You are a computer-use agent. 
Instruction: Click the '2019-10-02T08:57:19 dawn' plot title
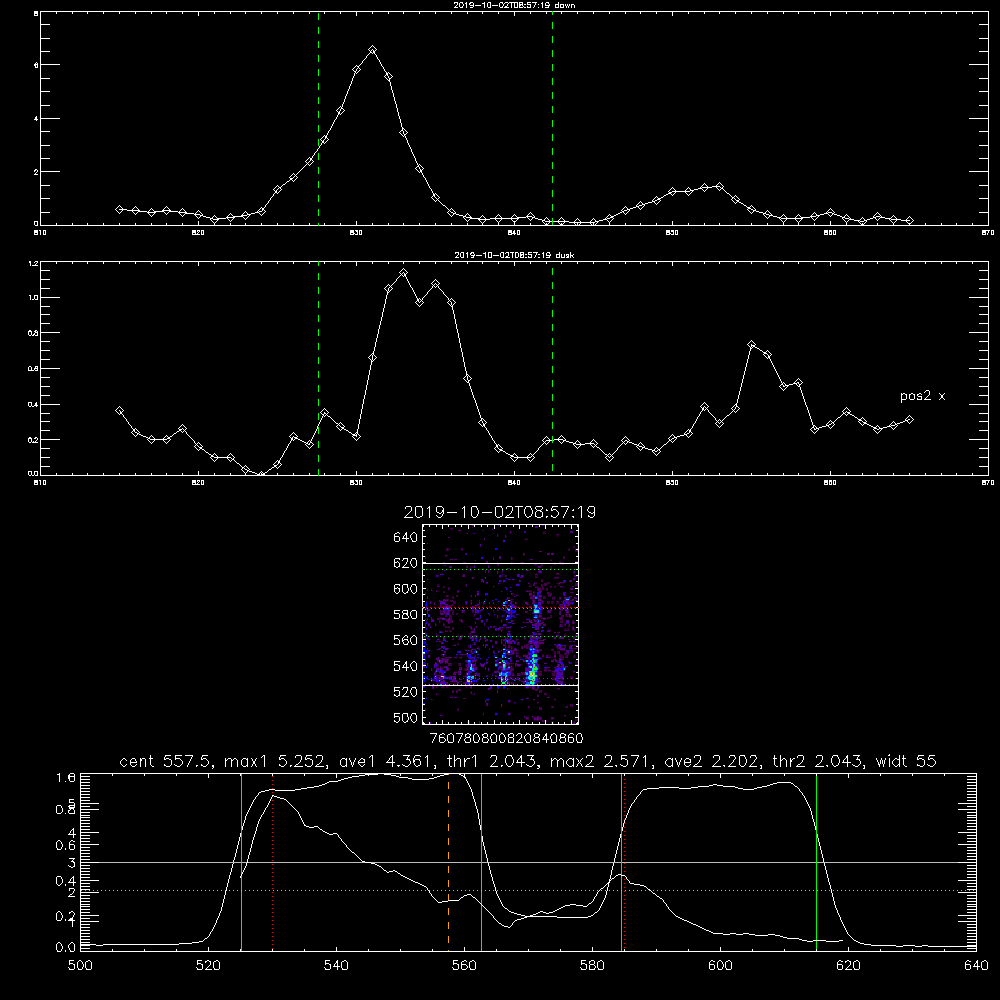(514, 5)
